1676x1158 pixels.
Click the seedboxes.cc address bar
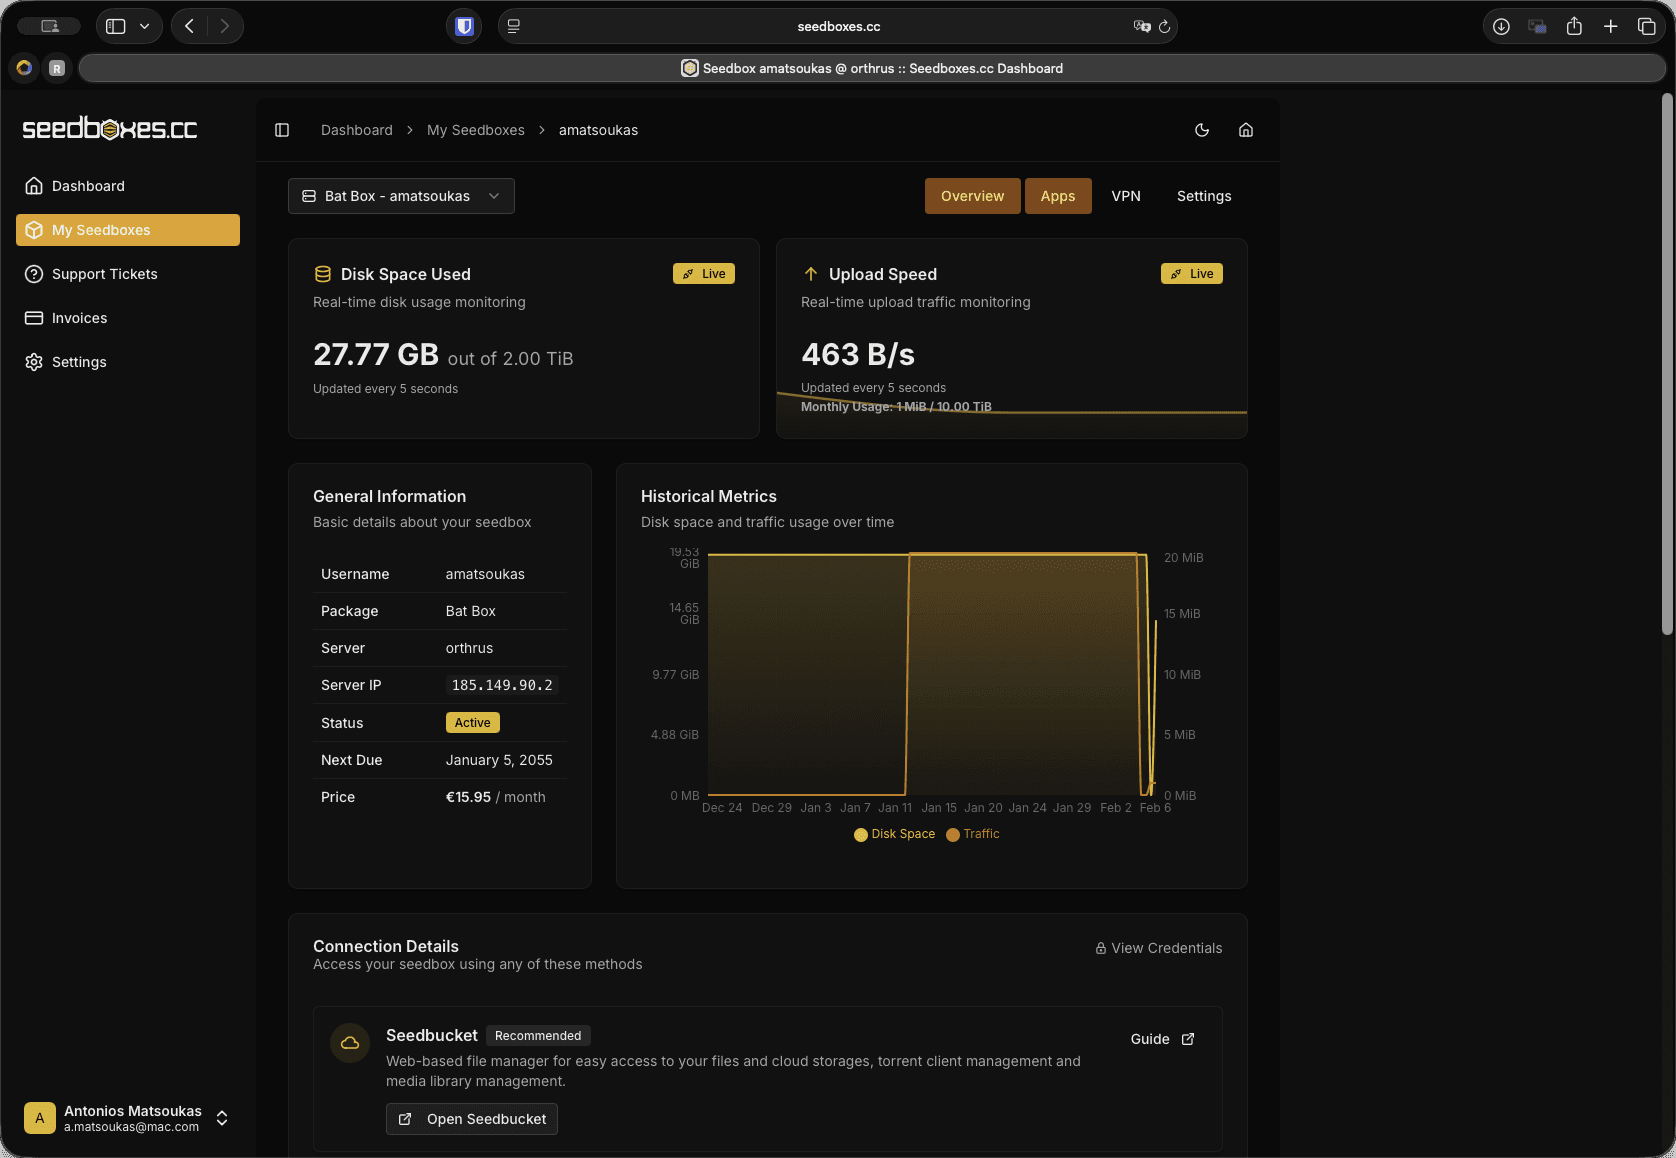(838, 27)
